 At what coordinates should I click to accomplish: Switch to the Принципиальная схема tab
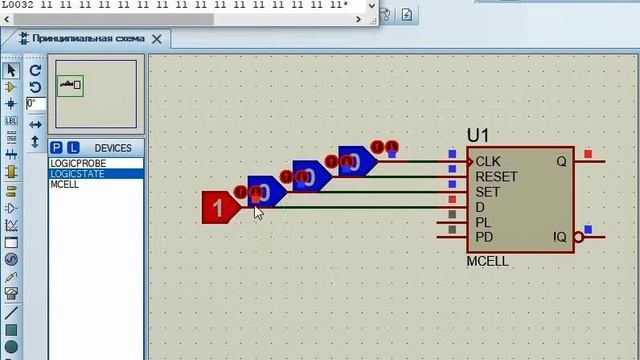coord(88,38)
